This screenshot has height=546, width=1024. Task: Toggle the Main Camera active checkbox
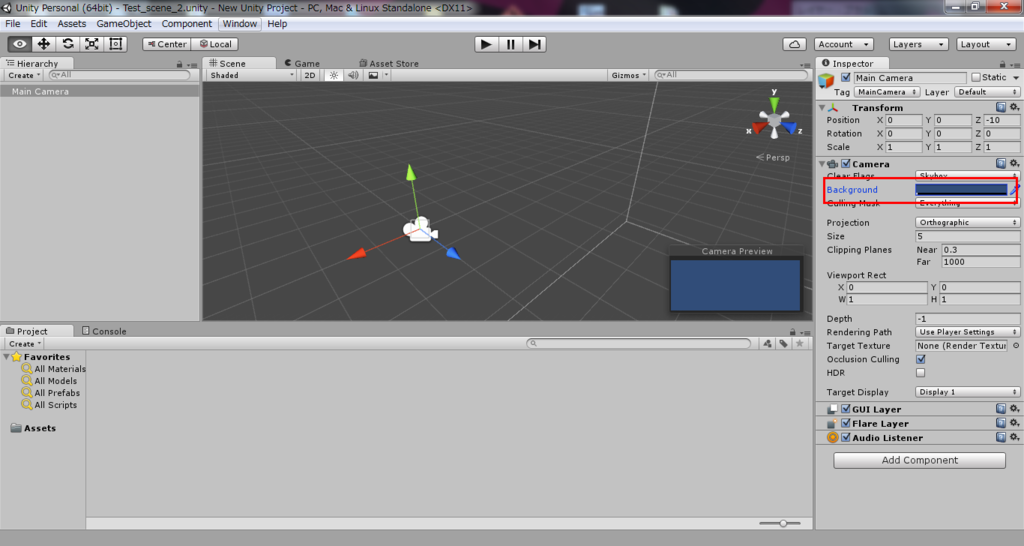[x=845, y=77]
